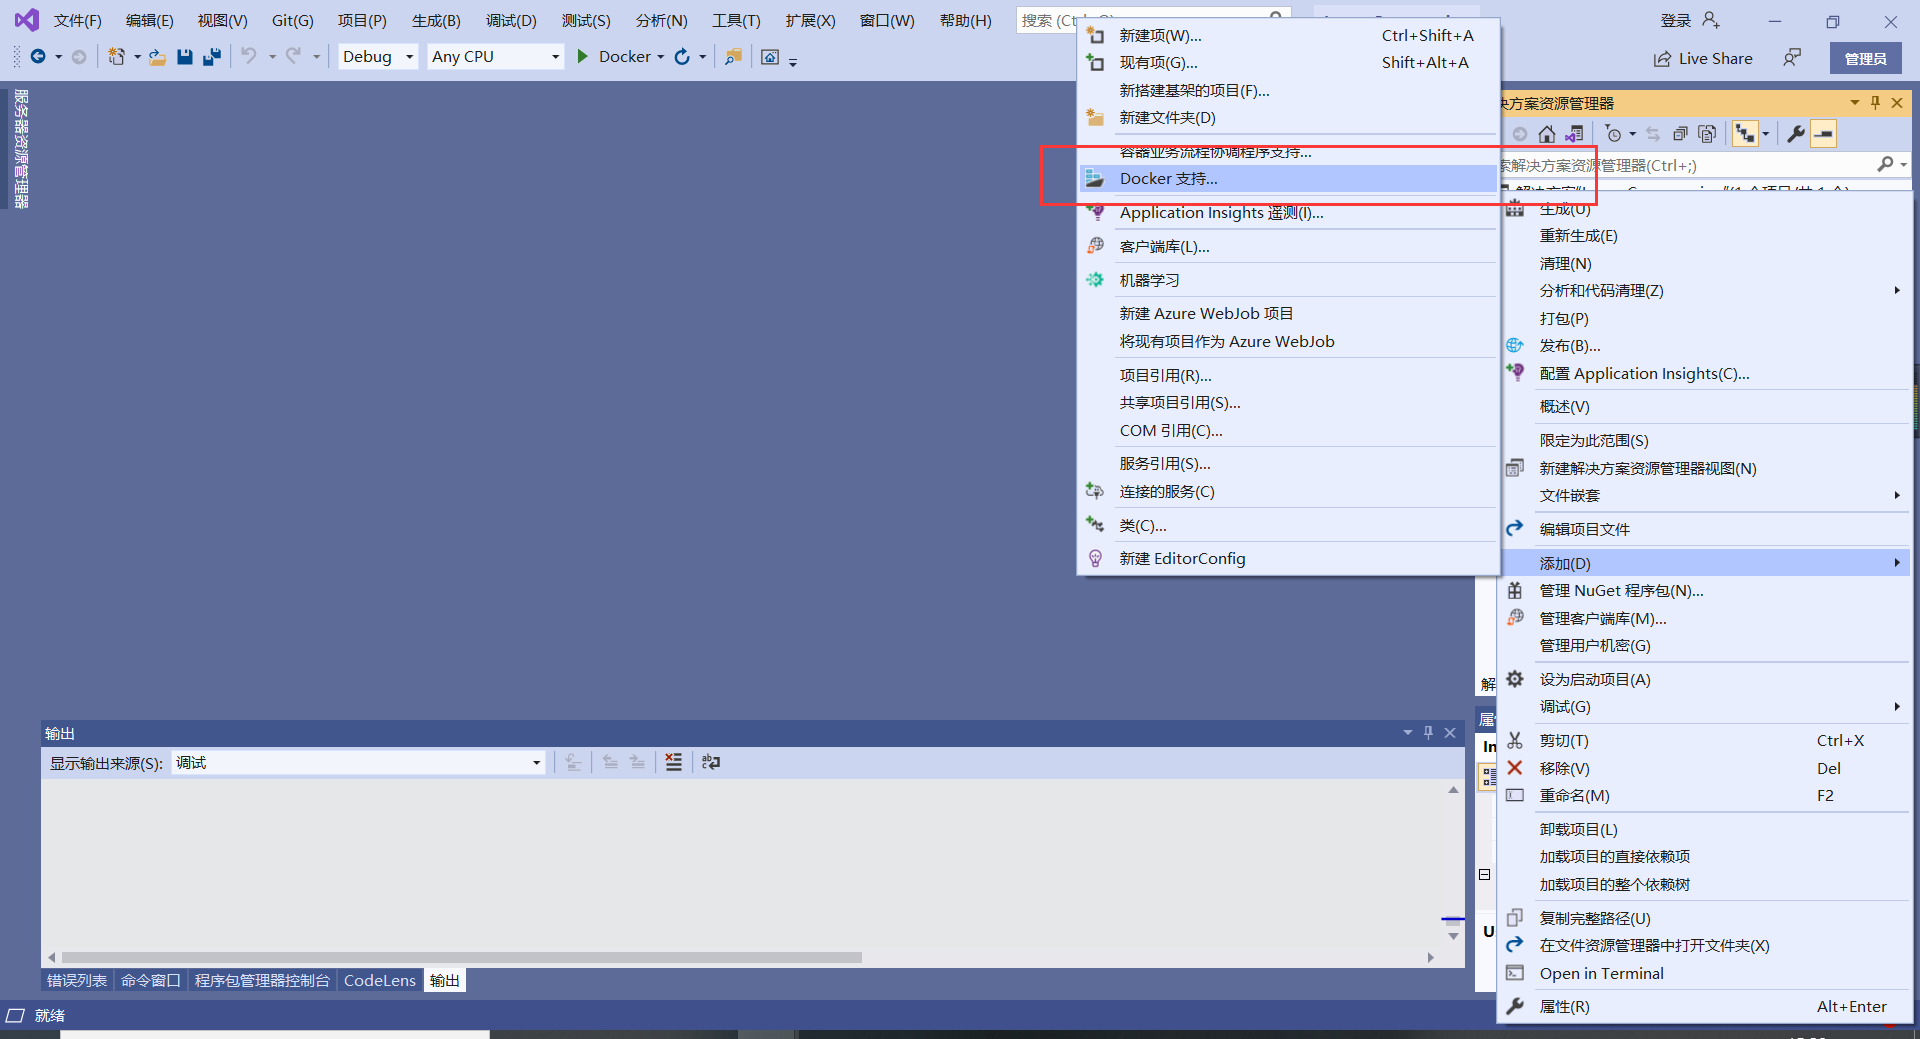Toggle word wrap in Output panel

pos(711,763)
